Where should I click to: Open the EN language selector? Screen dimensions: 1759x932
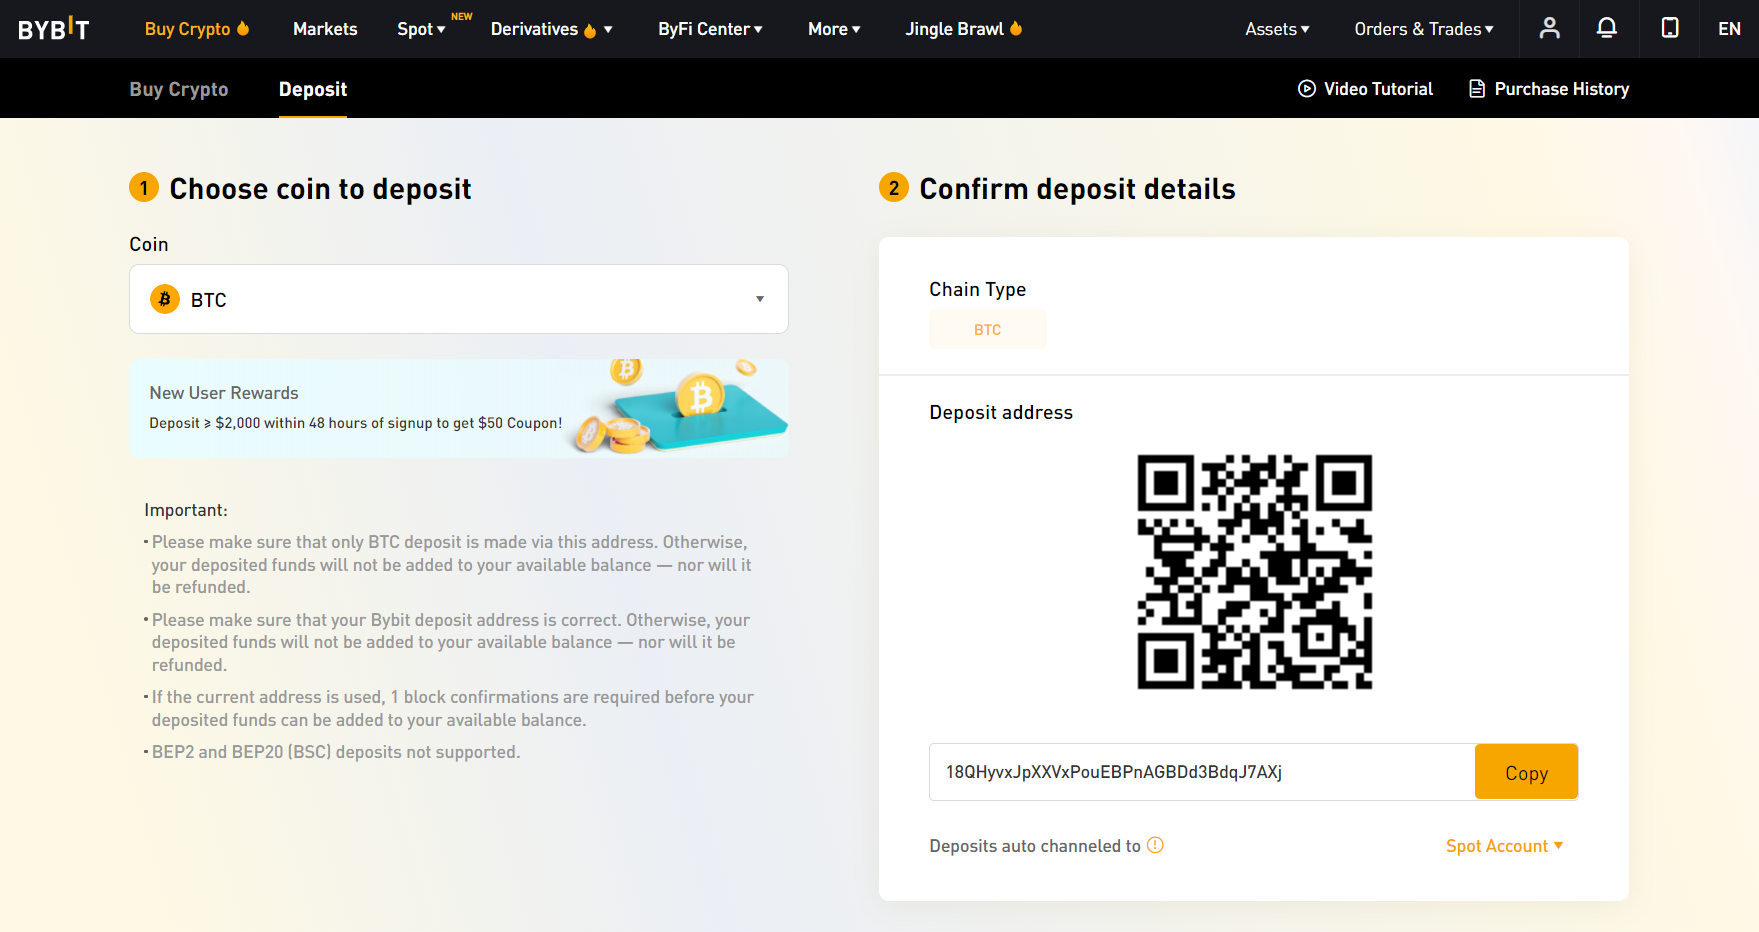(x=1729, y=29)
